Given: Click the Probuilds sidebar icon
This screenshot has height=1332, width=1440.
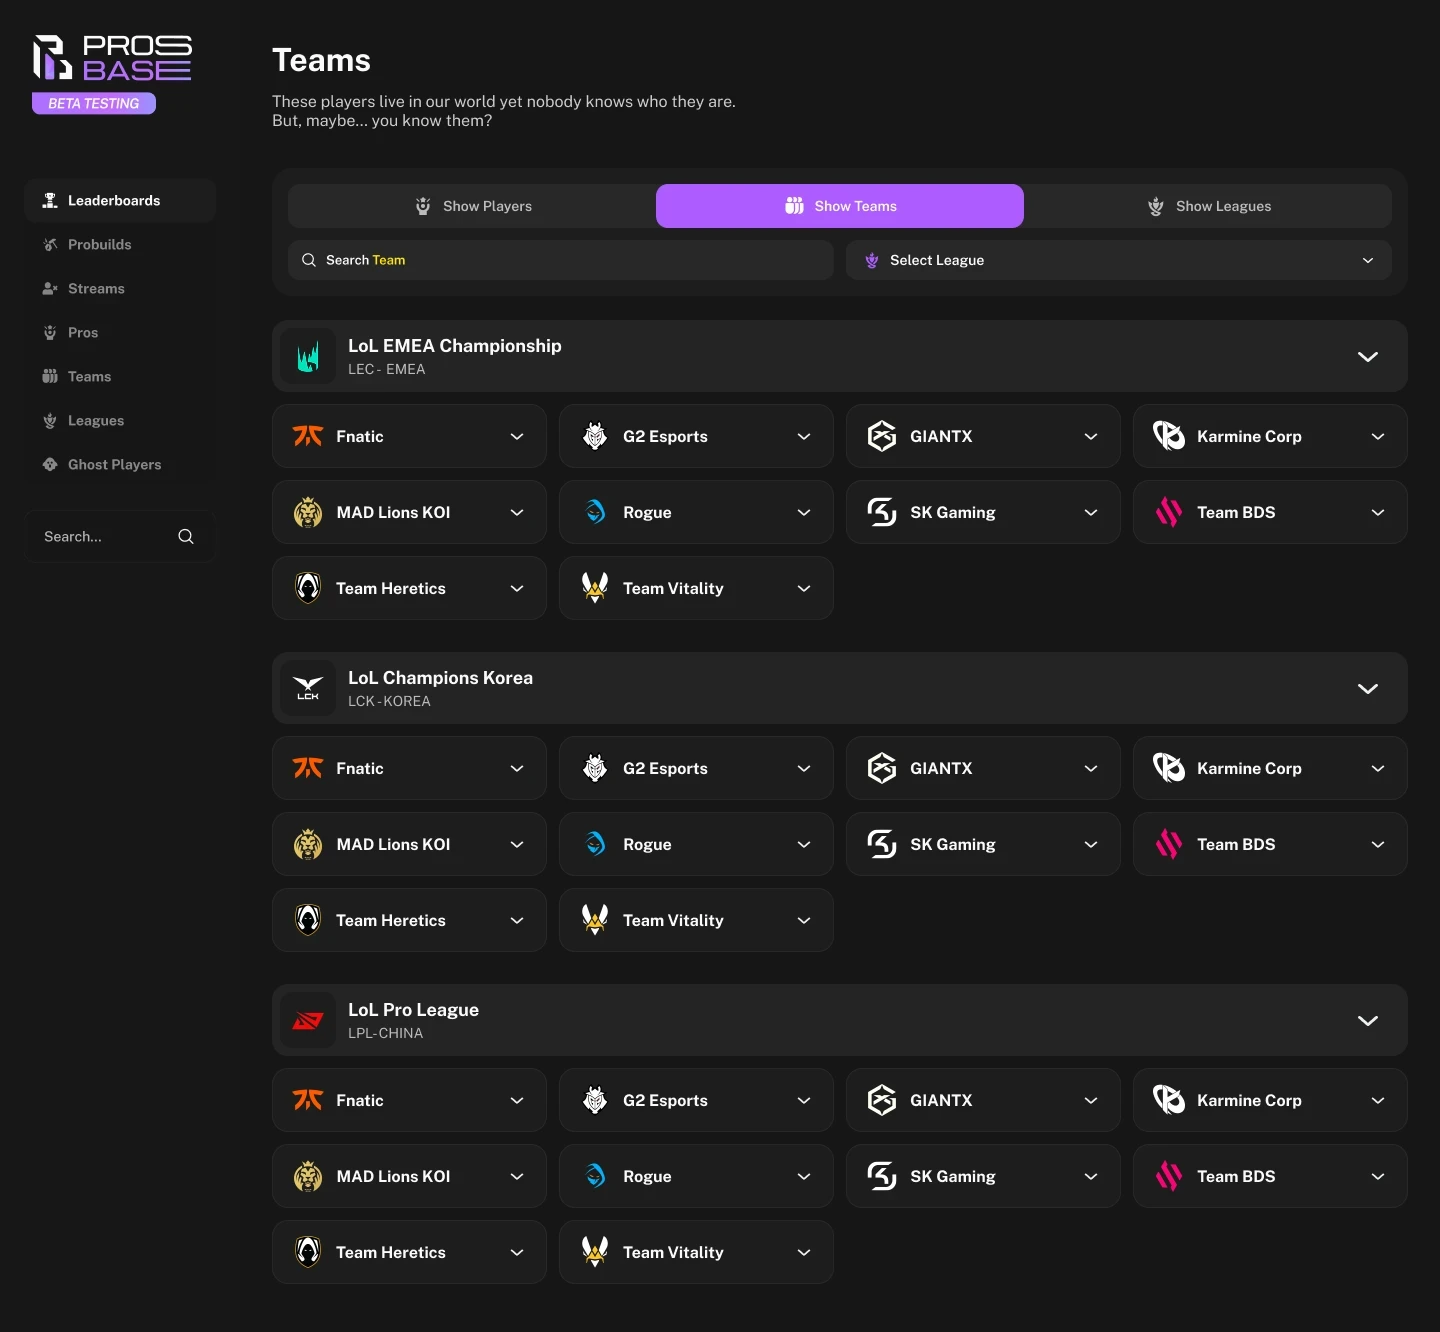Looking at the screenshot, I should 50,245.
